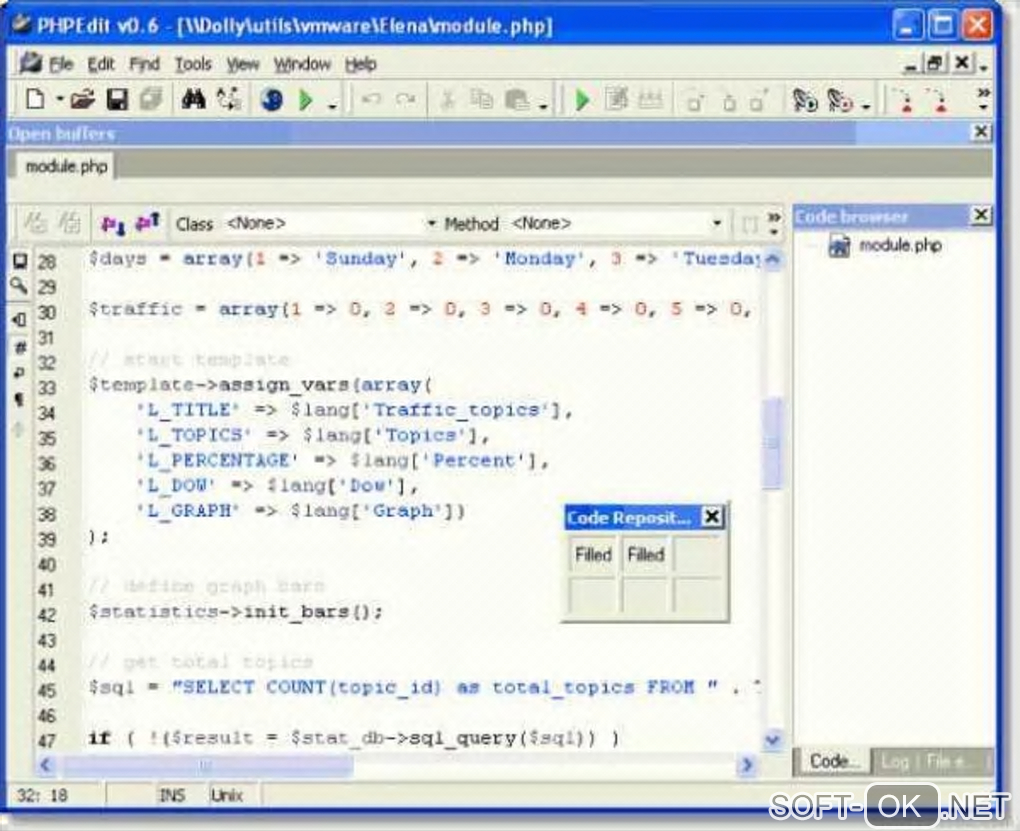Click the editor vertical scrollbar thumb

click(772, 443)
